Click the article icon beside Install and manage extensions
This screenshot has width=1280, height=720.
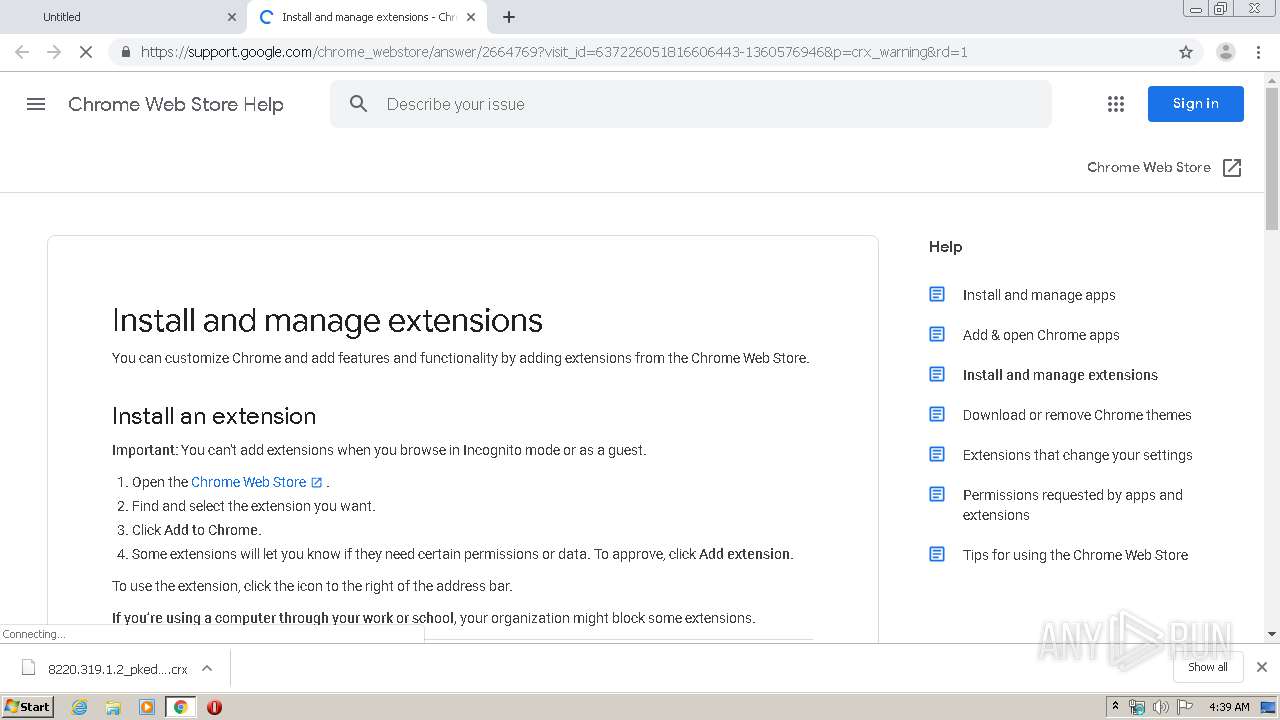coord(937,374)
